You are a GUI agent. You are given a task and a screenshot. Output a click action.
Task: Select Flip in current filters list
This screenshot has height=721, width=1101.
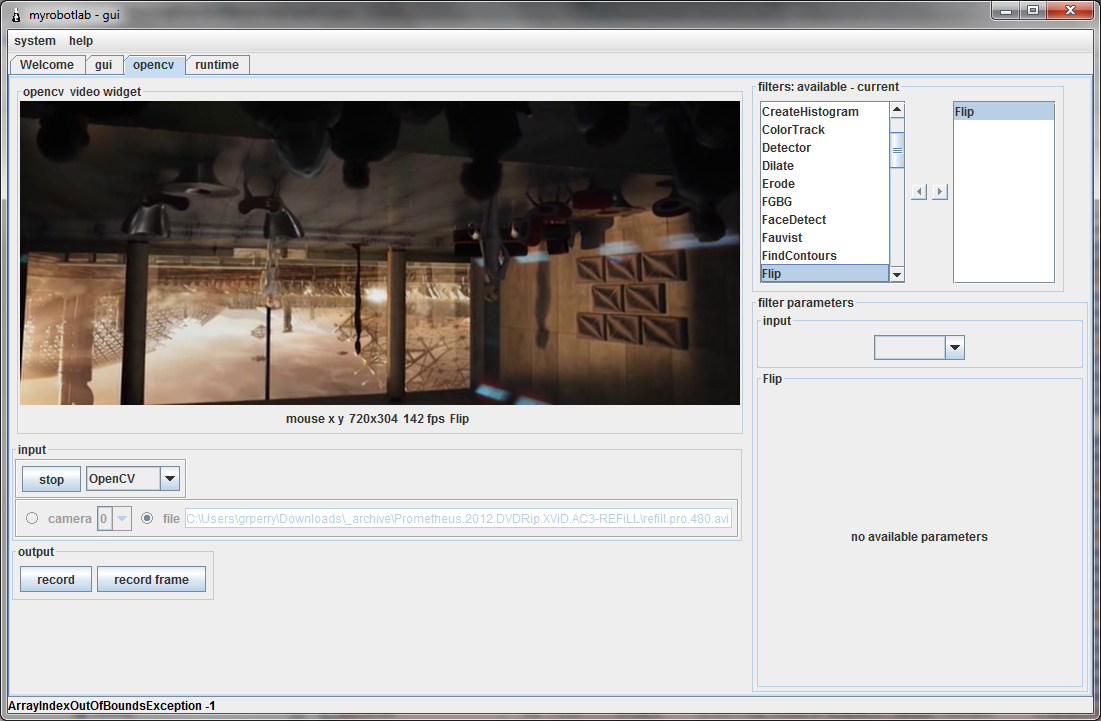(x=1004, y=112)
